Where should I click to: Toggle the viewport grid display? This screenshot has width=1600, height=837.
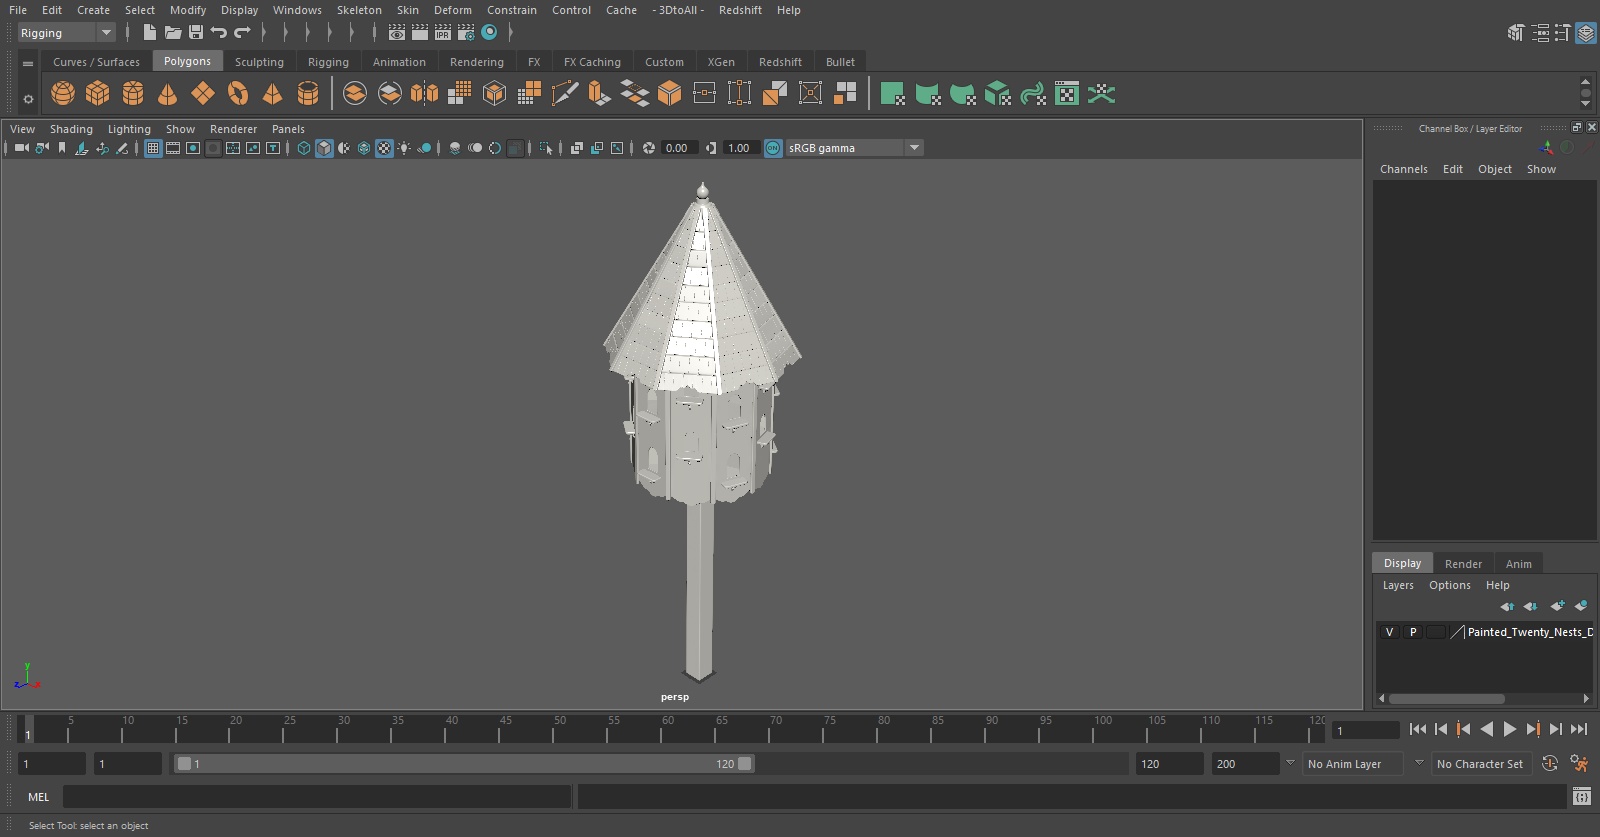tap(153, 148)
